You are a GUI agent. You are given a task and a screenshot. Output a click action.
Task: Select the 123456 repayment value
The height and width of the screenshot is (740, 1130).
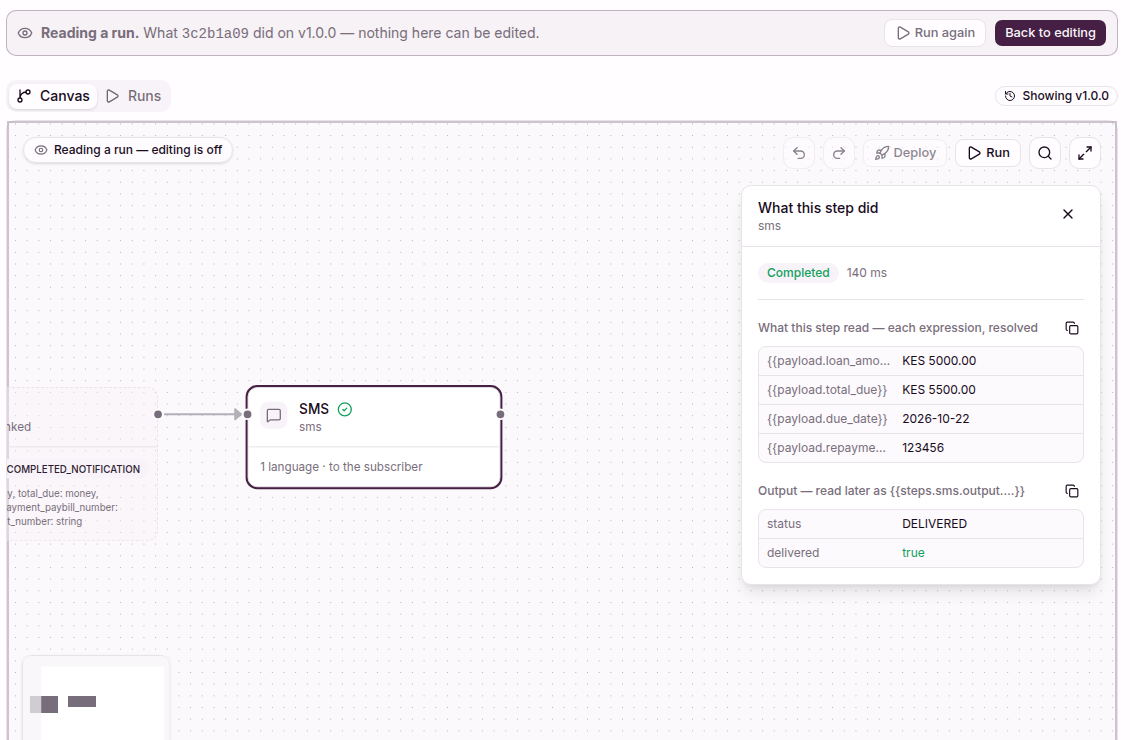click(x=922, y=447)
